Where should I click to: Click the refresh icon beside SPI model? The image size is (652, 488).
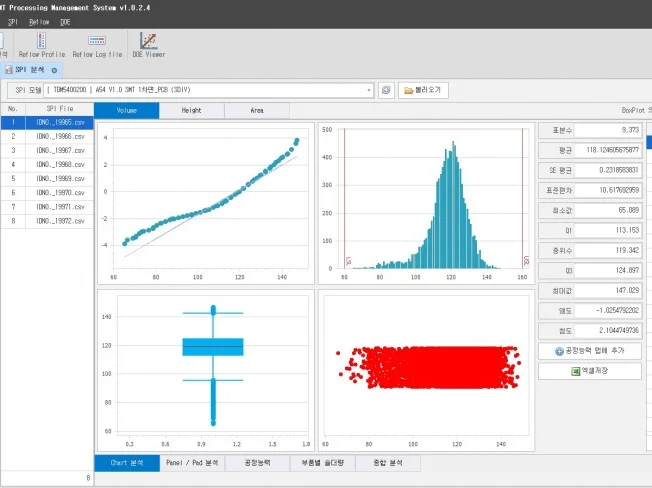tap(385, 90)
